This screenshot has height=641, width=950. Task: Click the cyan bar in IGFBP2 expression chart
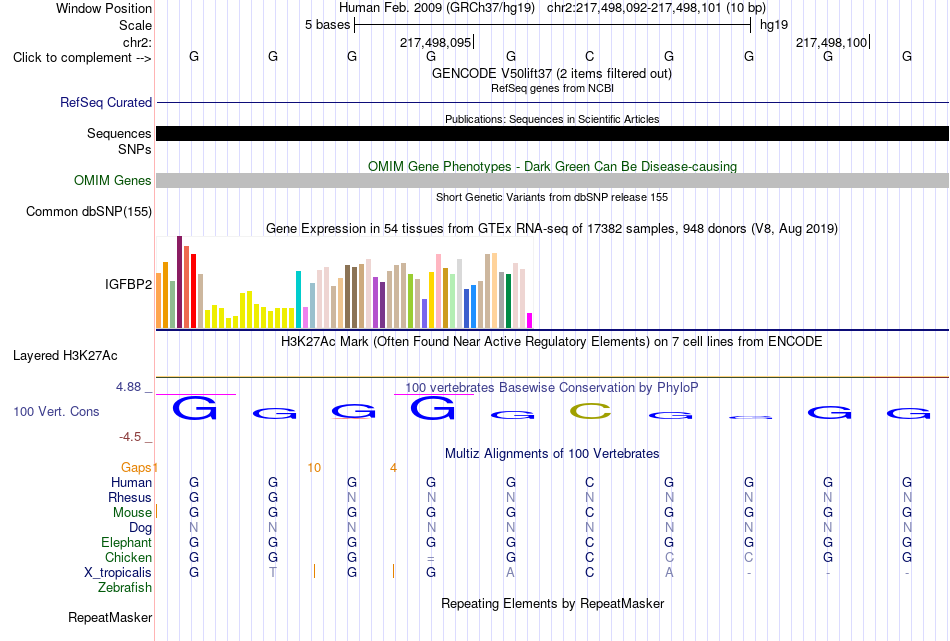pos(298,300)
